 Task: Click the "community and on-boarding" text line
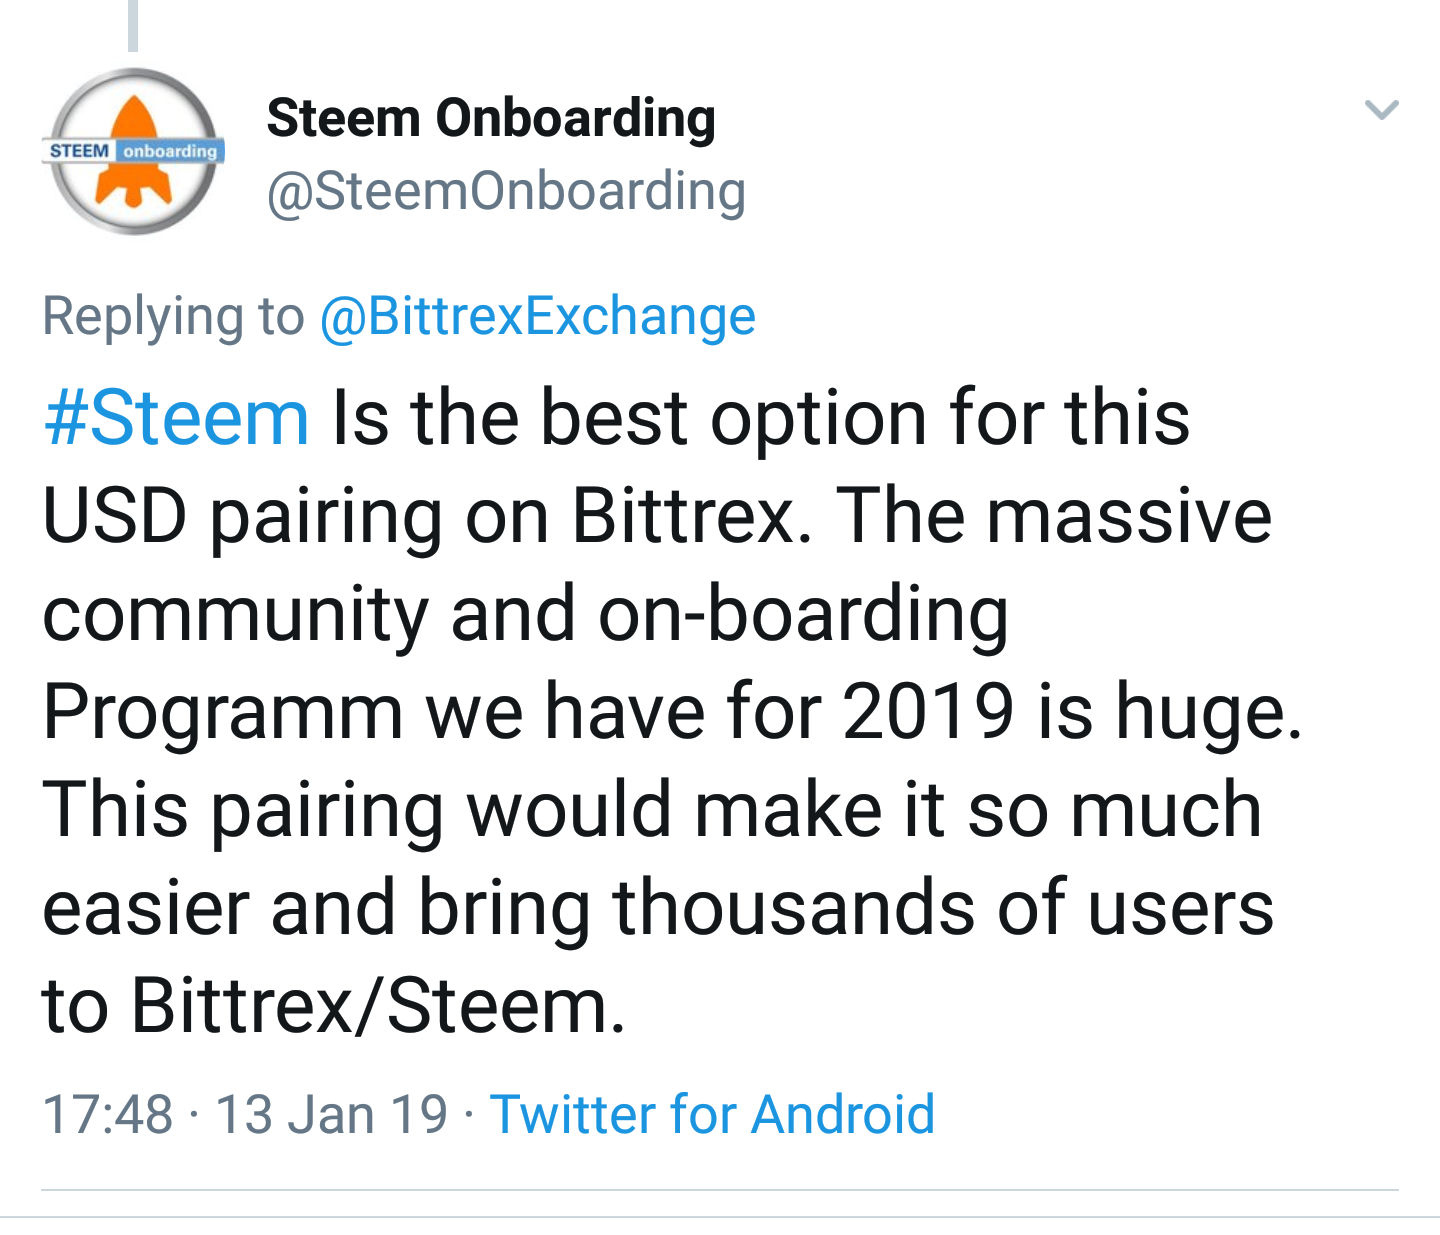click(x=525, y=614)
